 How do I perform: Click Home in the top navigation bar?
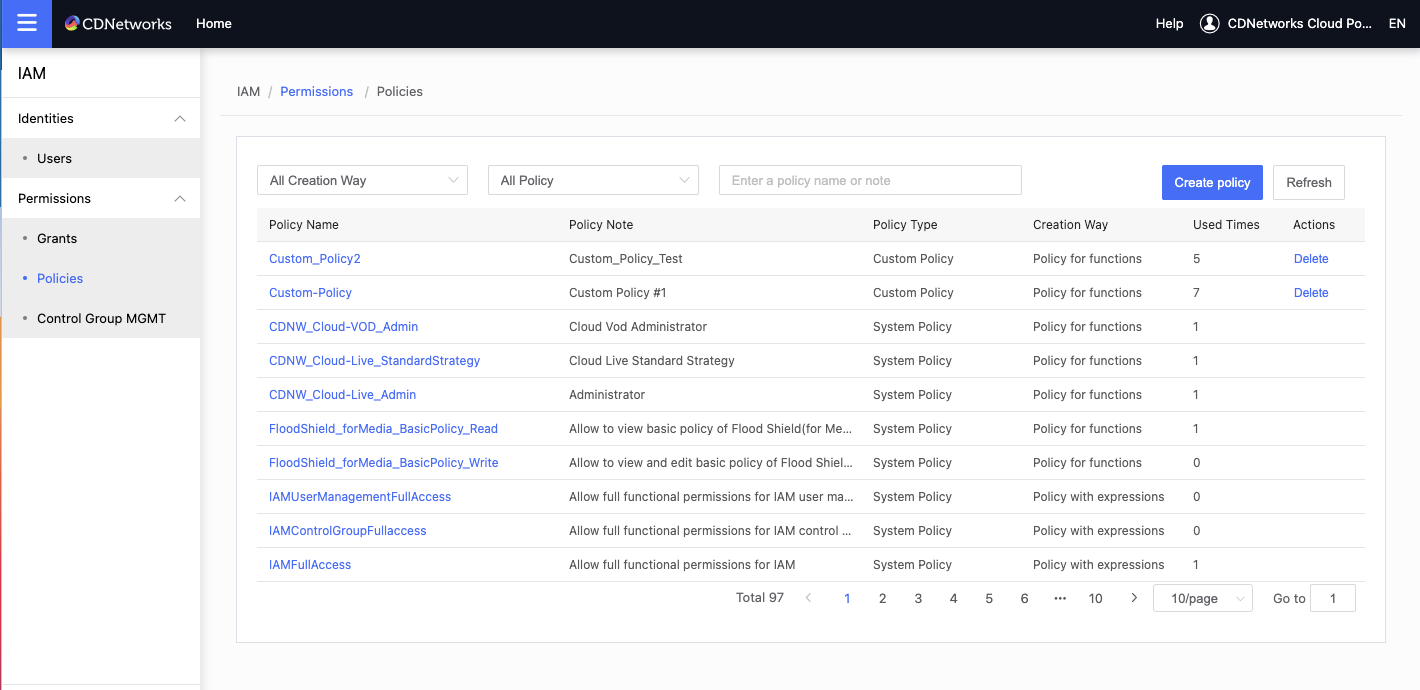pos(213,23)
